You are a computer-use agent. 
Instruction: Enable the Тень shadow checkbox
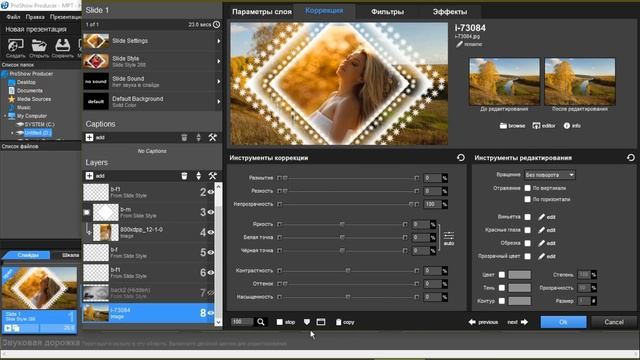[x=502, y=288]
